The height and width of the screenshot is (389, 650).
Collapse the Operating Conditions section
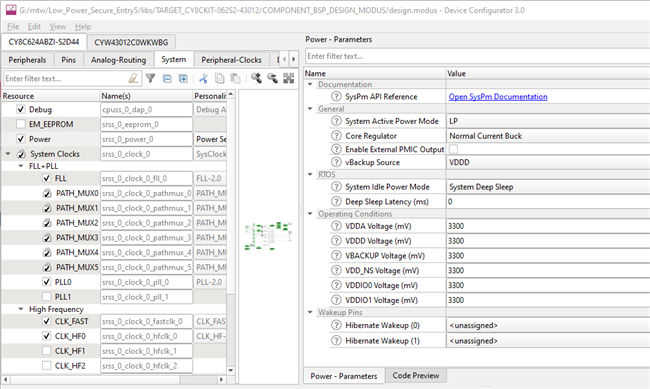310,214
